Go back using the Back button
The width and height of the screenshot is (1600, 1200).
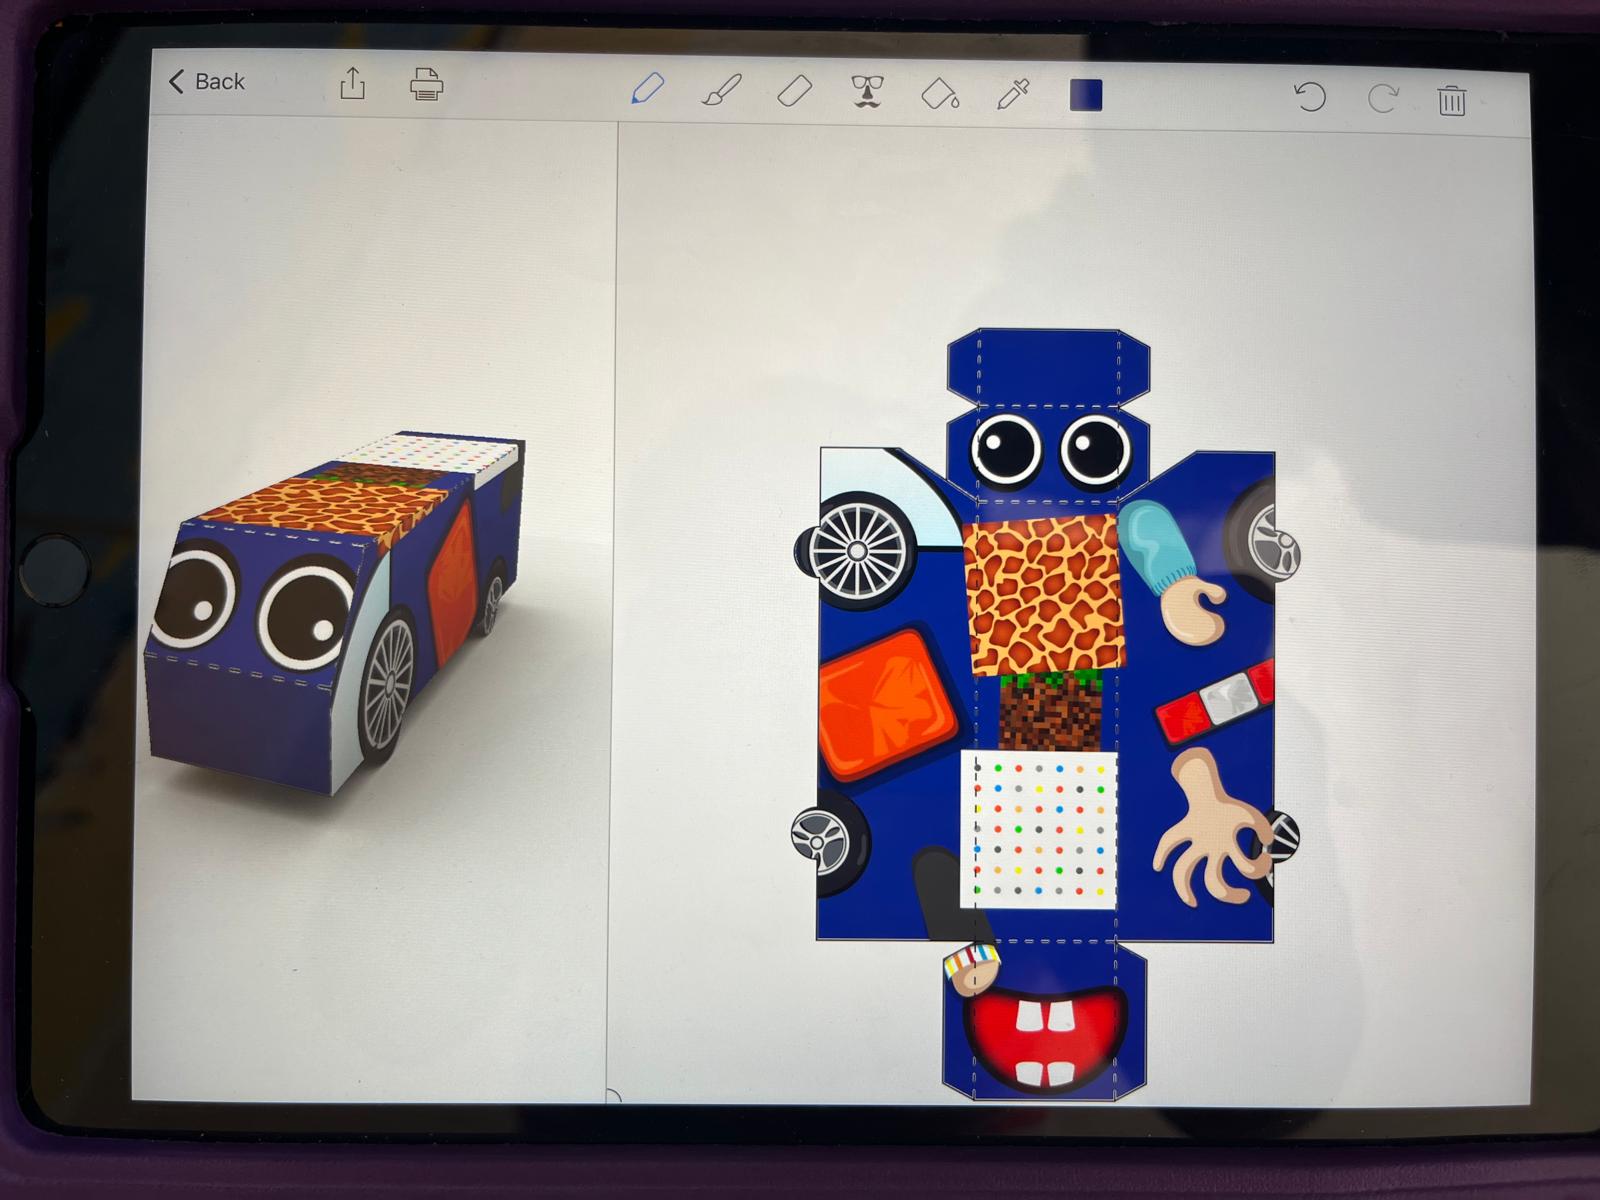click(x=207, y=81)
